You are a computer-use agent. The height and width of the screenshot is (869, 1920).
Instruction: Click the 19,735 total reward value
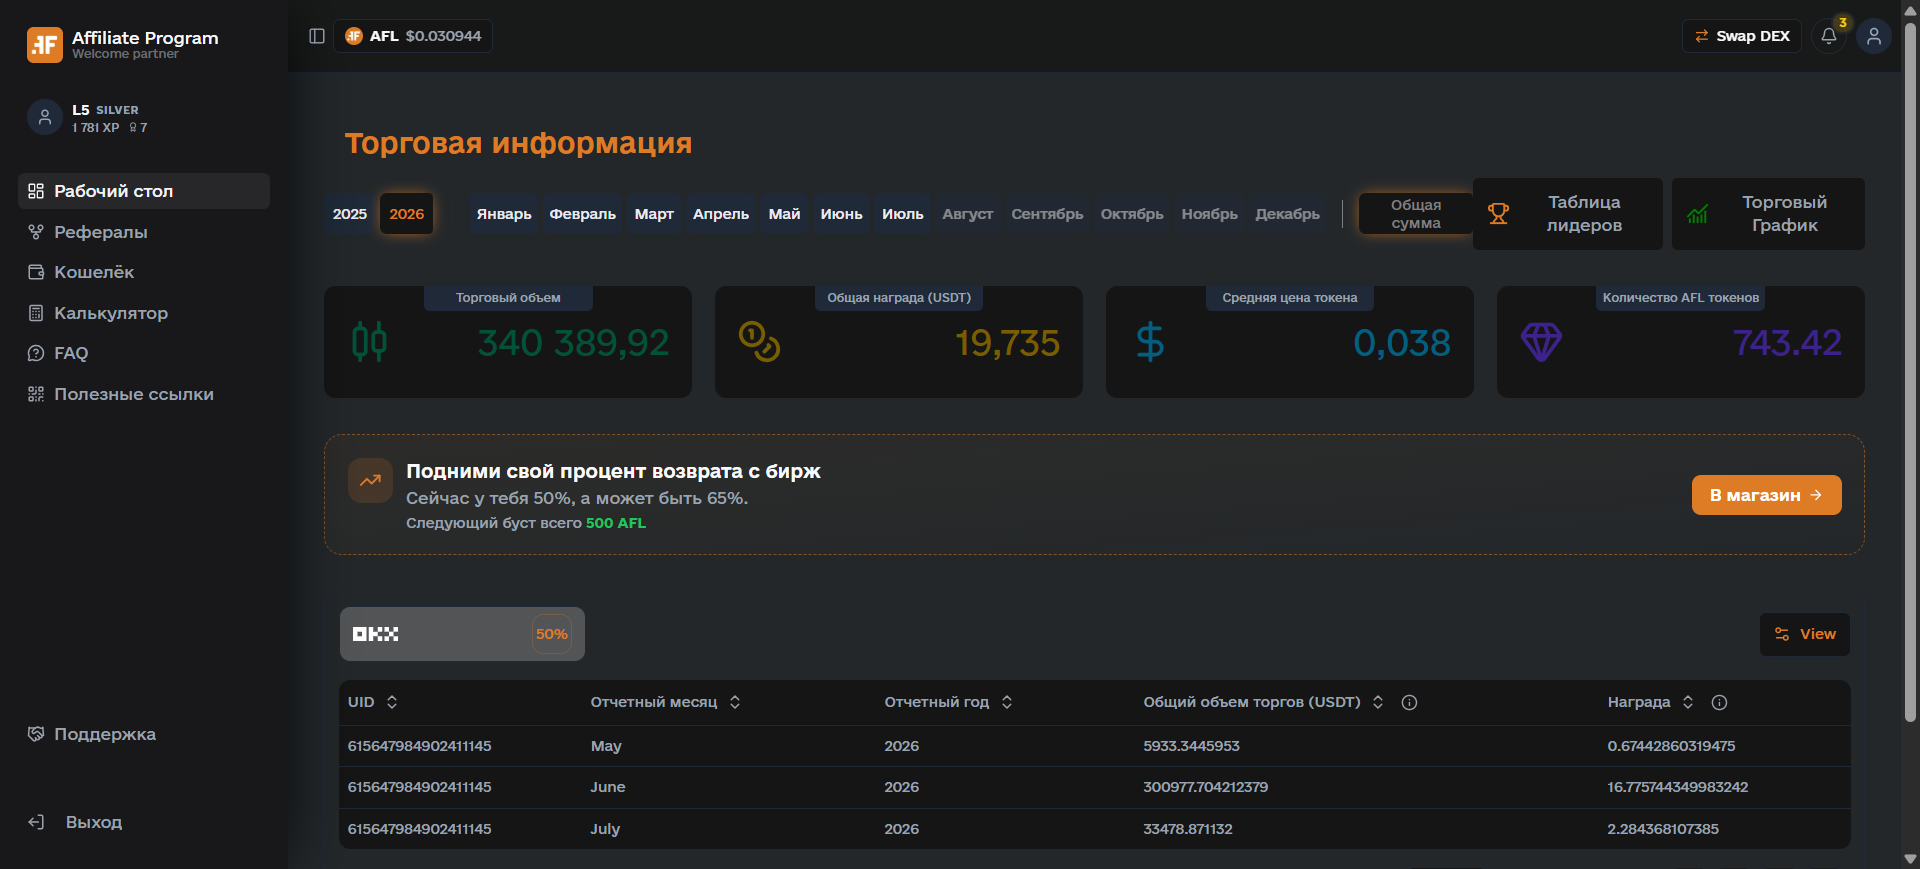(1007, 343)
